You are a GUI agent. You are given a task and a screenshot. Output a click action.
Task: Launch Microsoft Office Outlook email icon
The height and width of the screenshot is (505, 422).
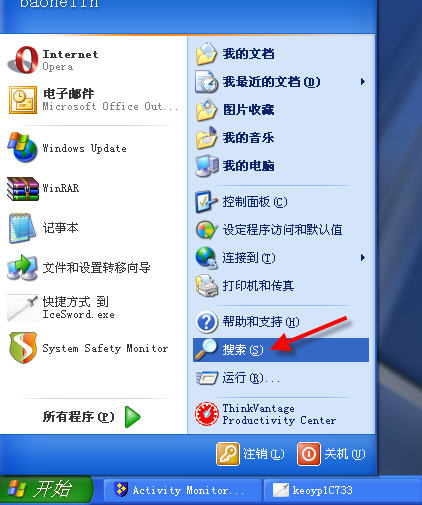tap(23, 100)
